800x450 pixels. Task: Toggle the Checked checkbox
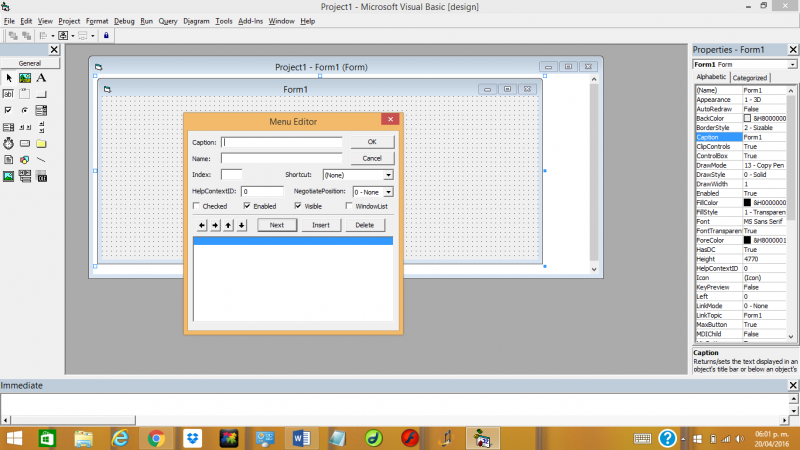196,206
